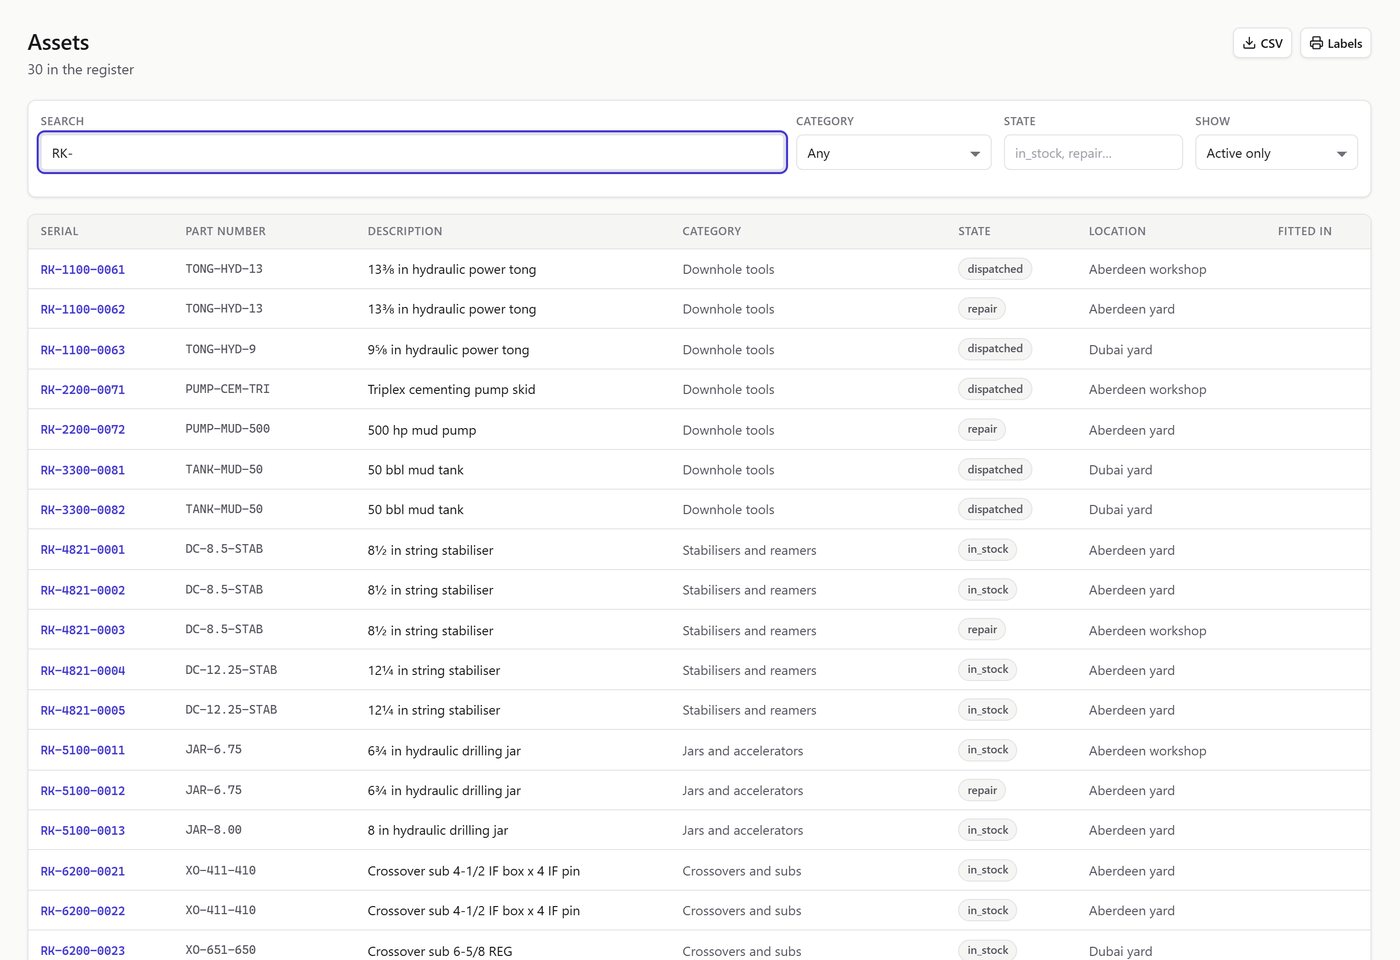Open asset RK-2200-0072
The height and width of the screenshot is (960, 1400).
(83, 430)
